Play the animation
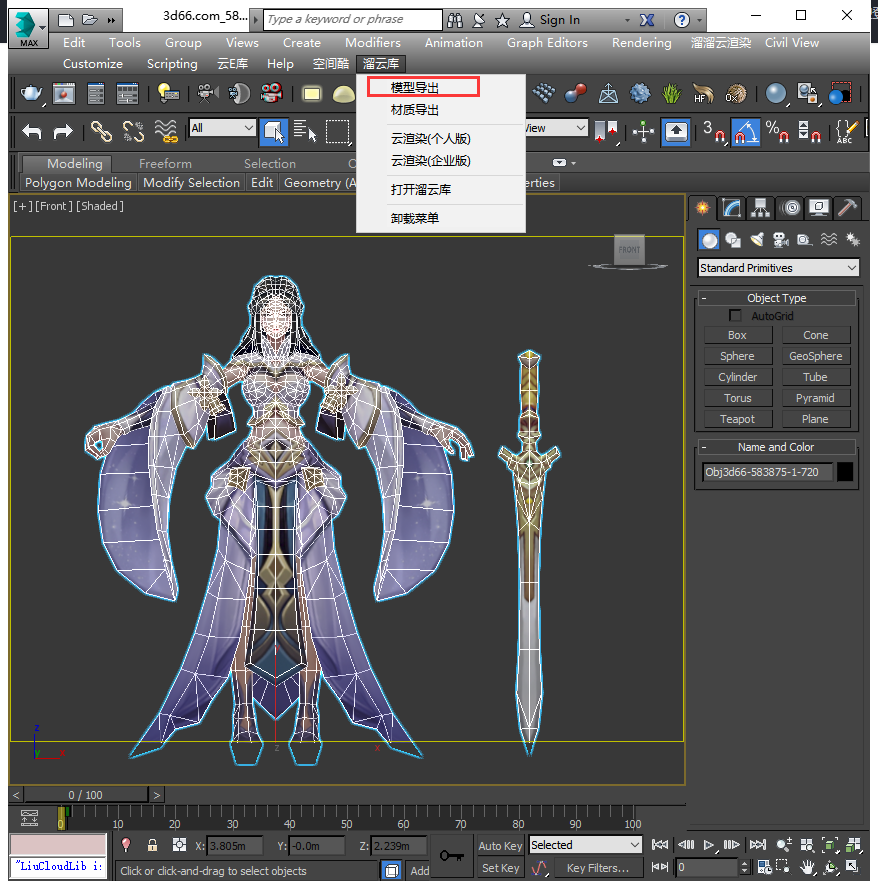878x889 pixels. (x=709, y=845)
